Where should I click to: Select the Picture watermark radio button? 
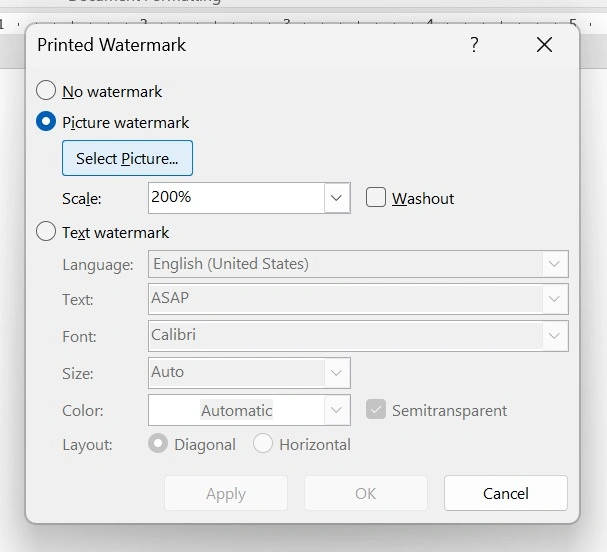point(46,121)
